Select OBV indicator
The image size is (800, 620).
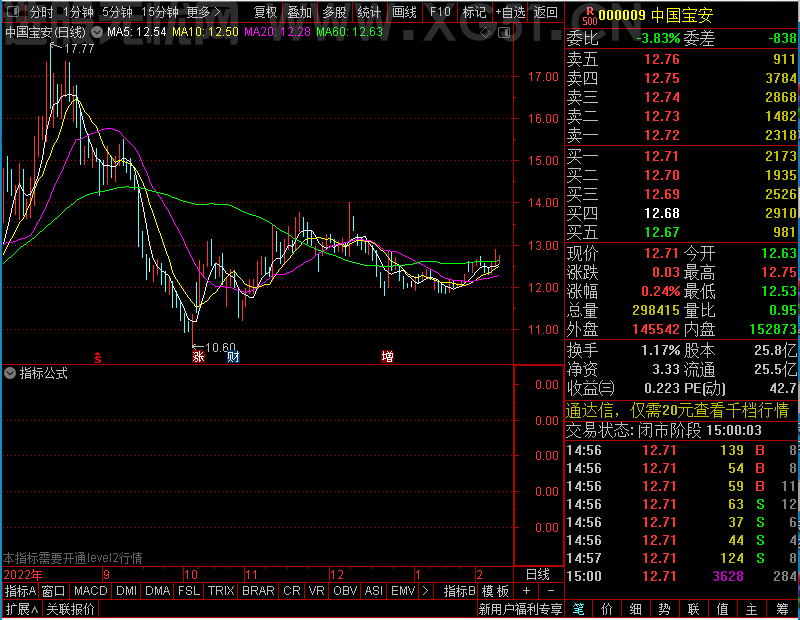345,591
